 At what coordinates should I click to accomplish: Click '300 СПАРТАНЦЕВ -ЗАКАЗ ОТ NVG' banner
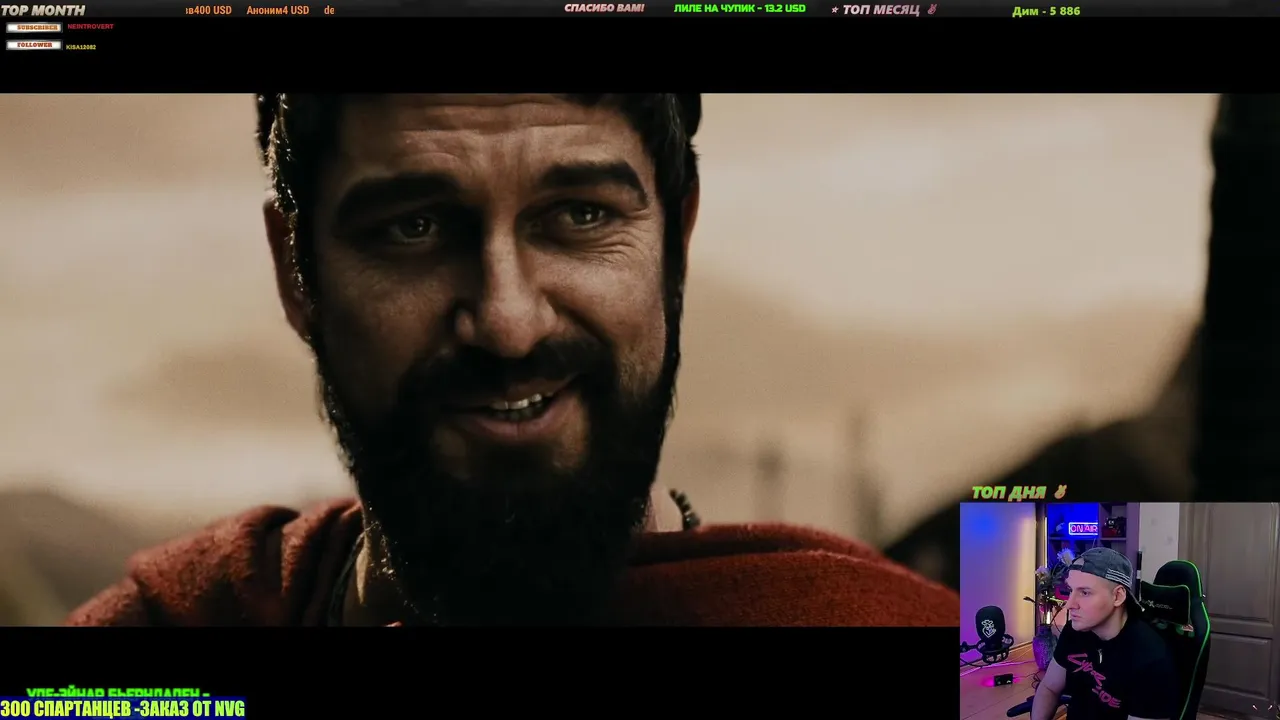(122, 709)
